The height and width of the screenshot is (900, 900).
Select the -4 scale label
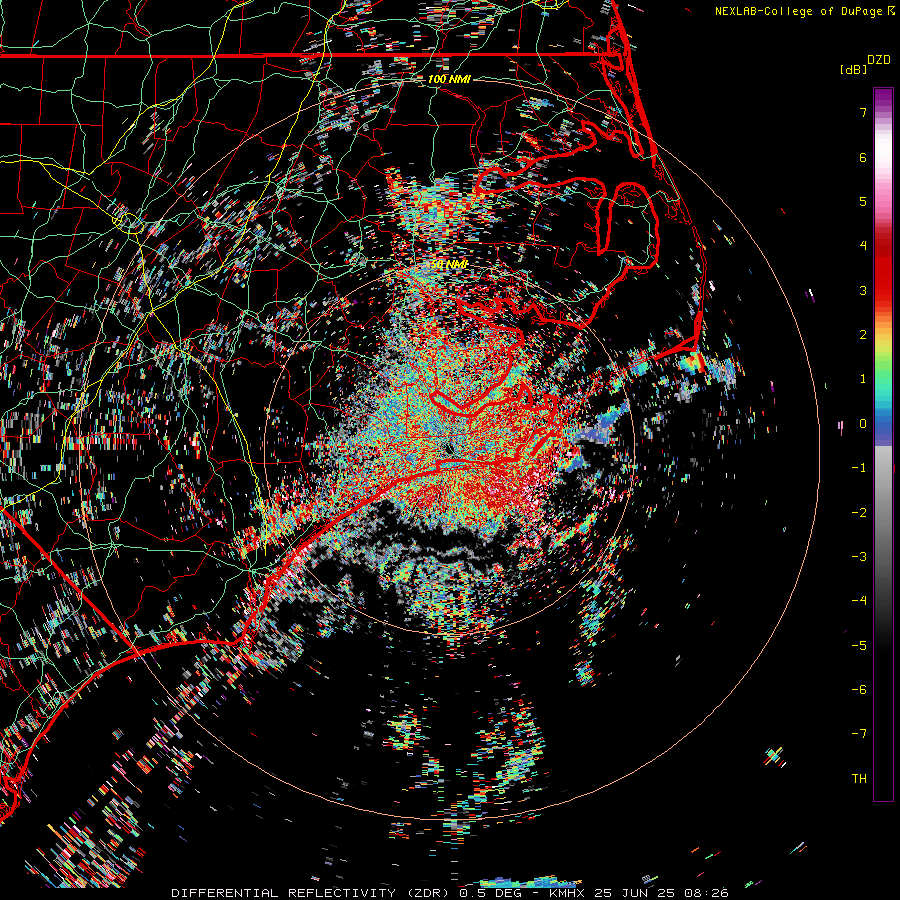(x=859, y=601)
